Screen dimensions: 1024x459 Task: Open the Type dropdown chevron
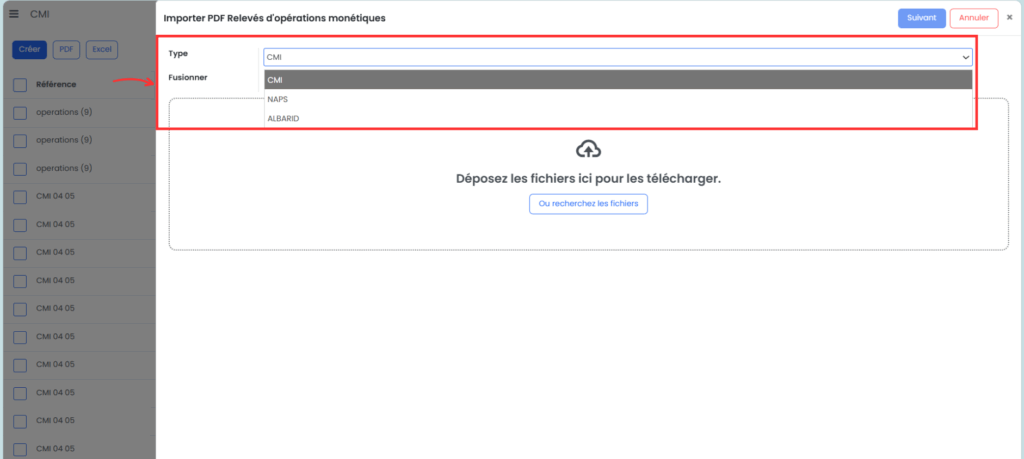tap(965, 57)
